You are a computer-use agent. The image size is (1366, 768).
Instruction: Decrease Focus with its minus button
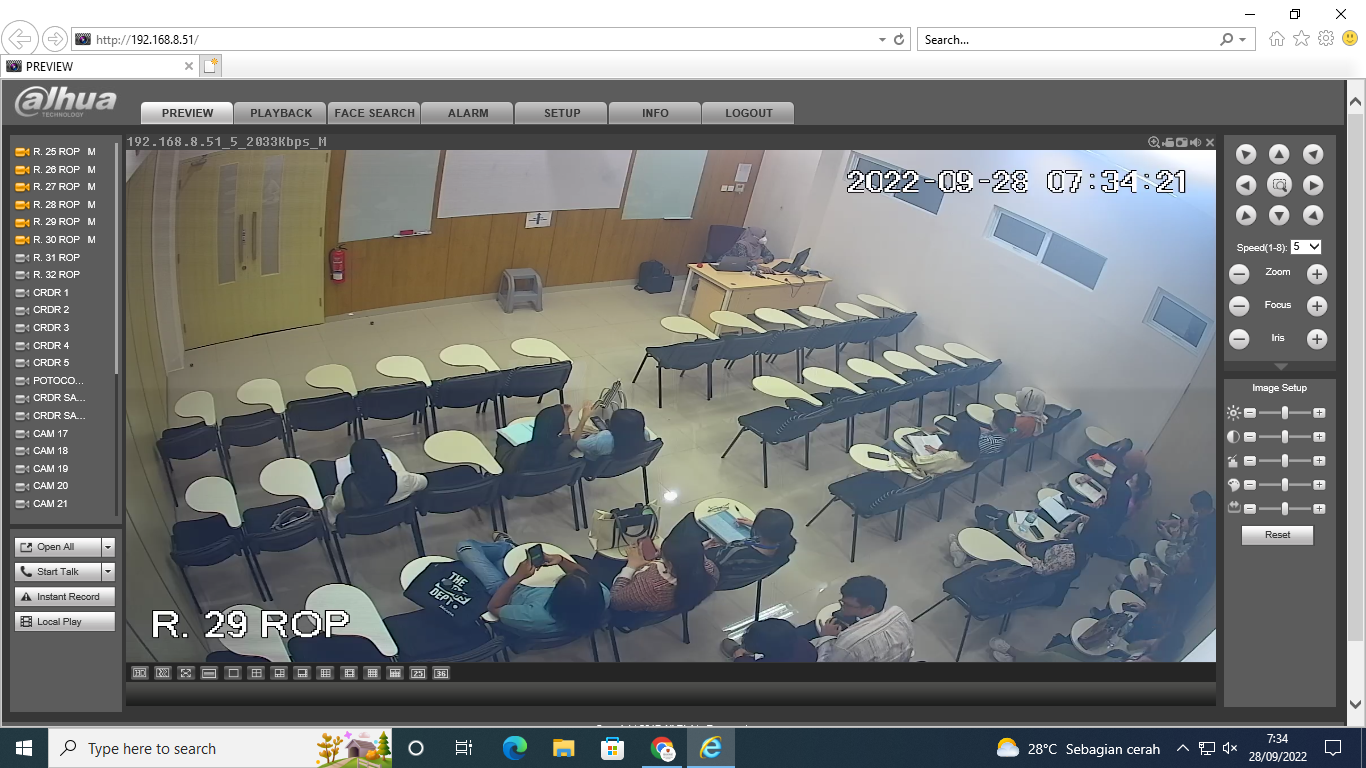pos(1239,307)
